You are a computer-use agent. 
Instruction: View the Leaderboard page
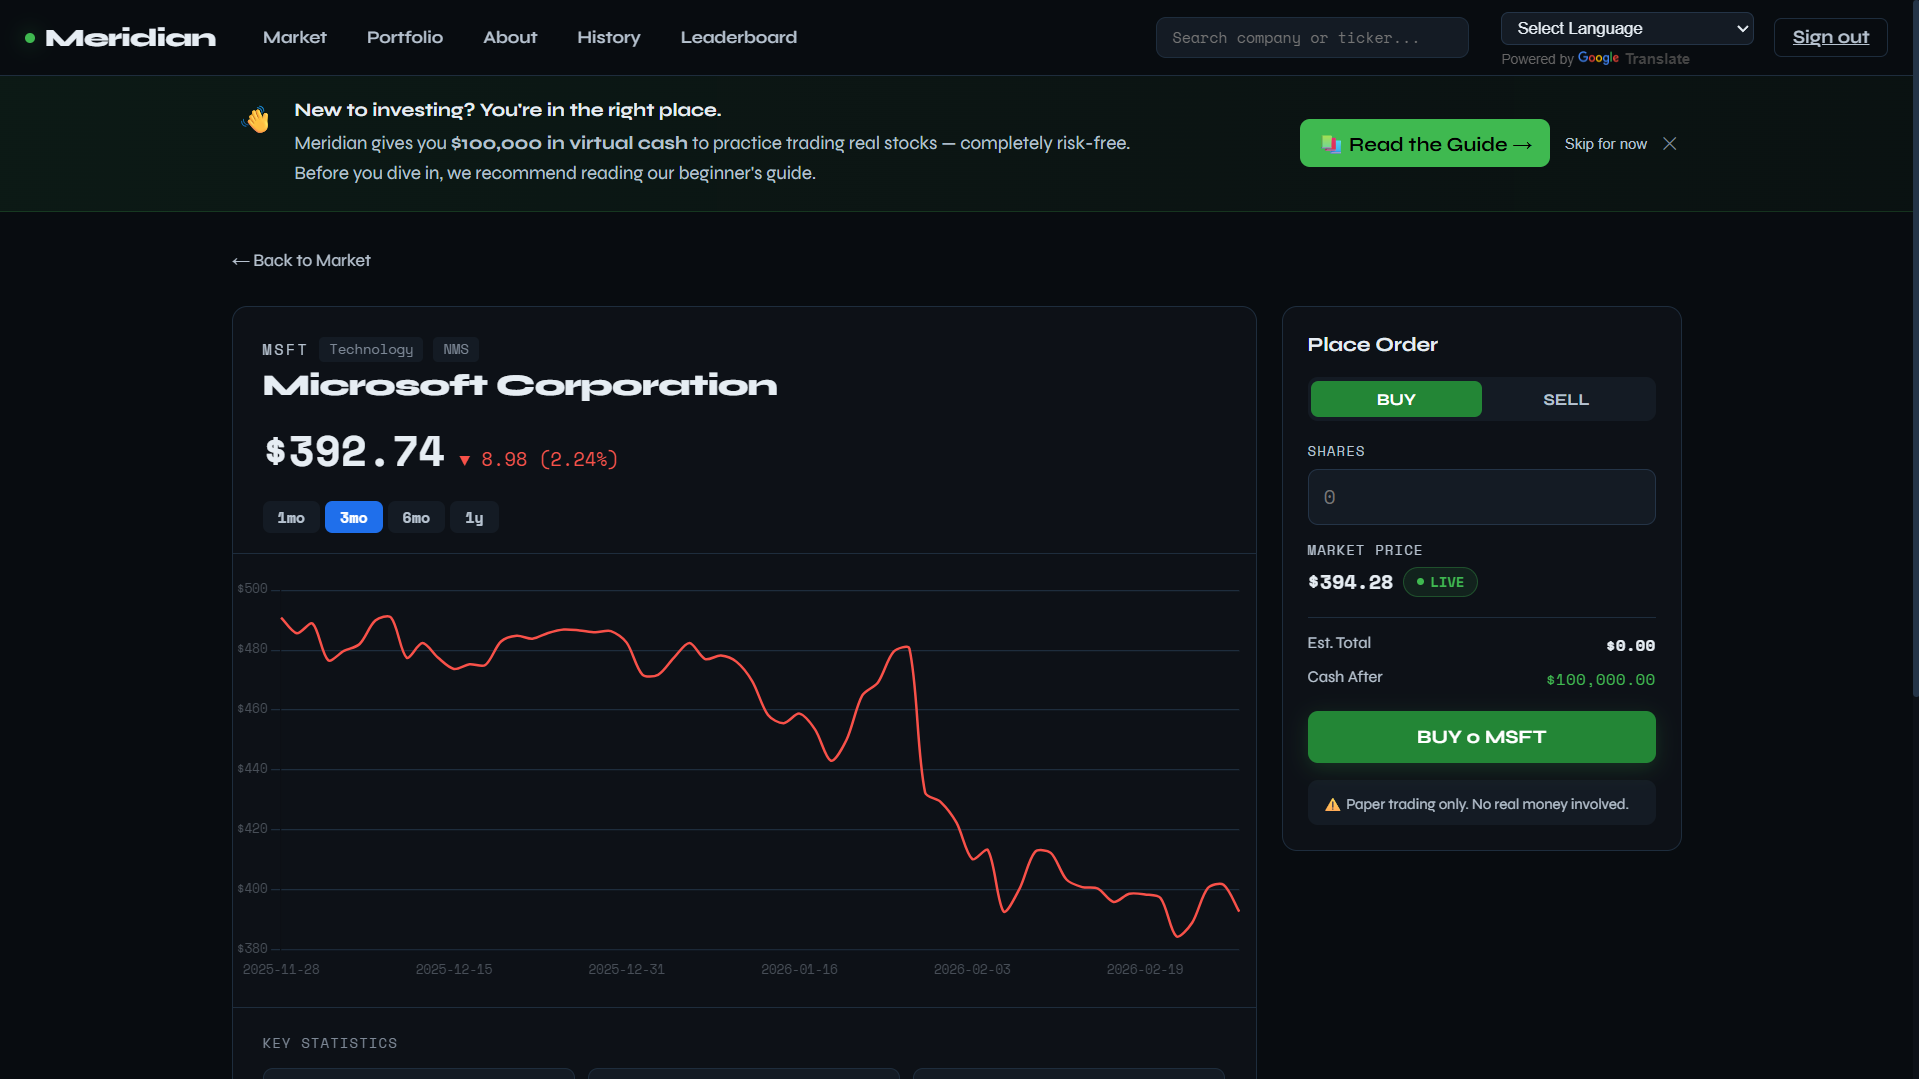[x=739, y=37]
